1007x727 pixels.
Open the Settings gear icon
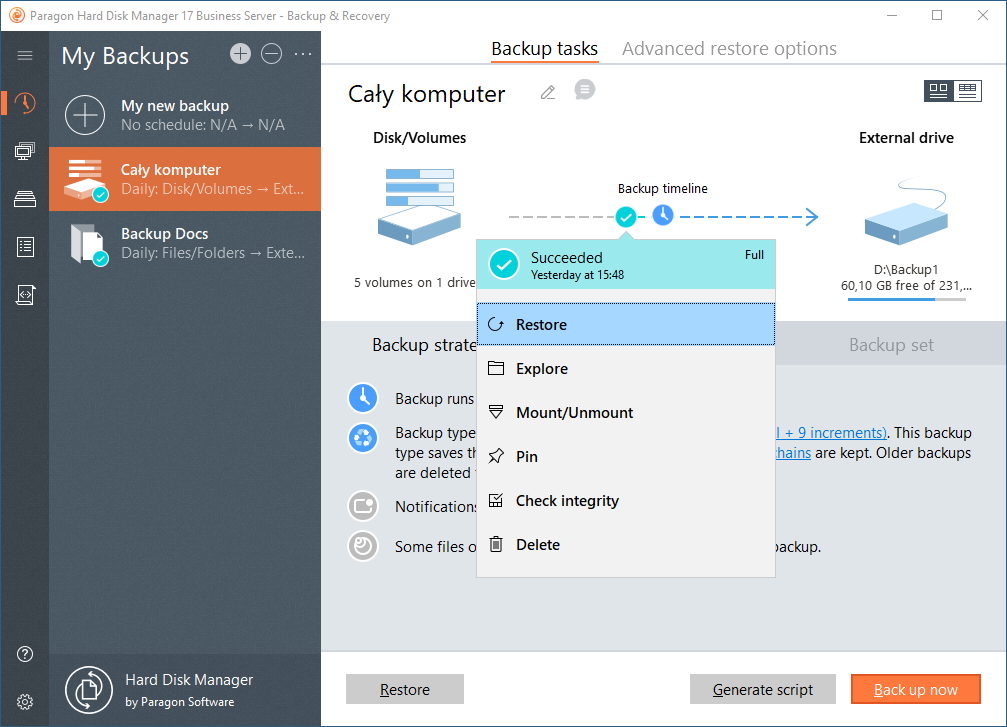pos(25,702)
